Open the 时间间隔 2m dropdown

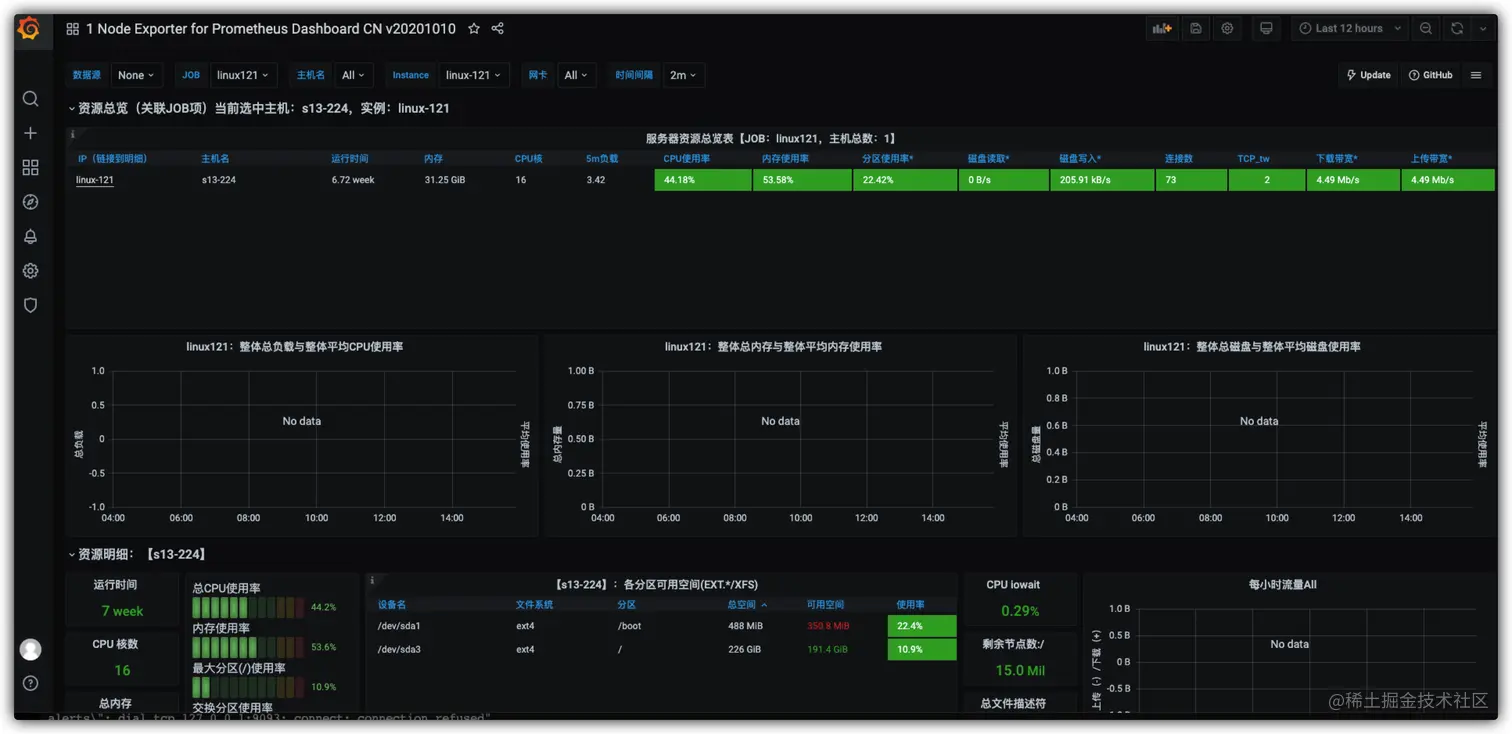tap(684, 75)
